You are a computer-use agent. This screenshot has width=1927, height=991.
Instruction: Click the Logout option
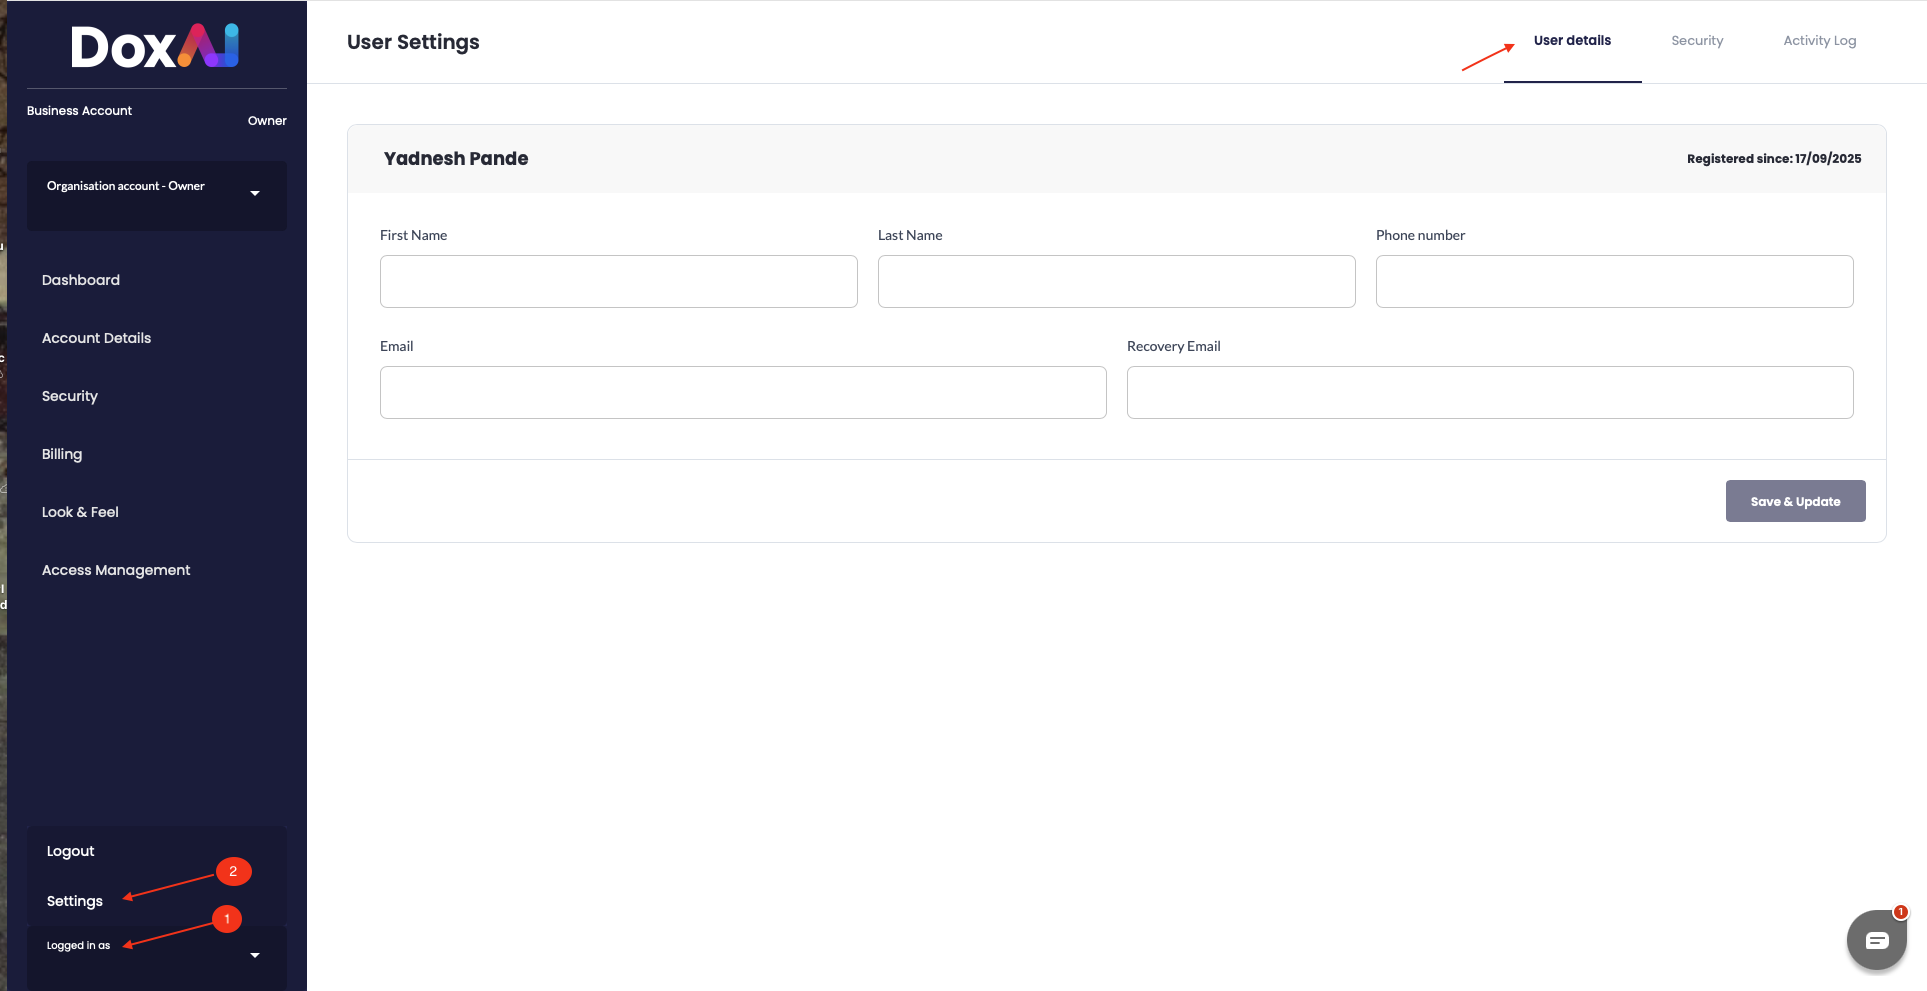[x=70, y=851]
